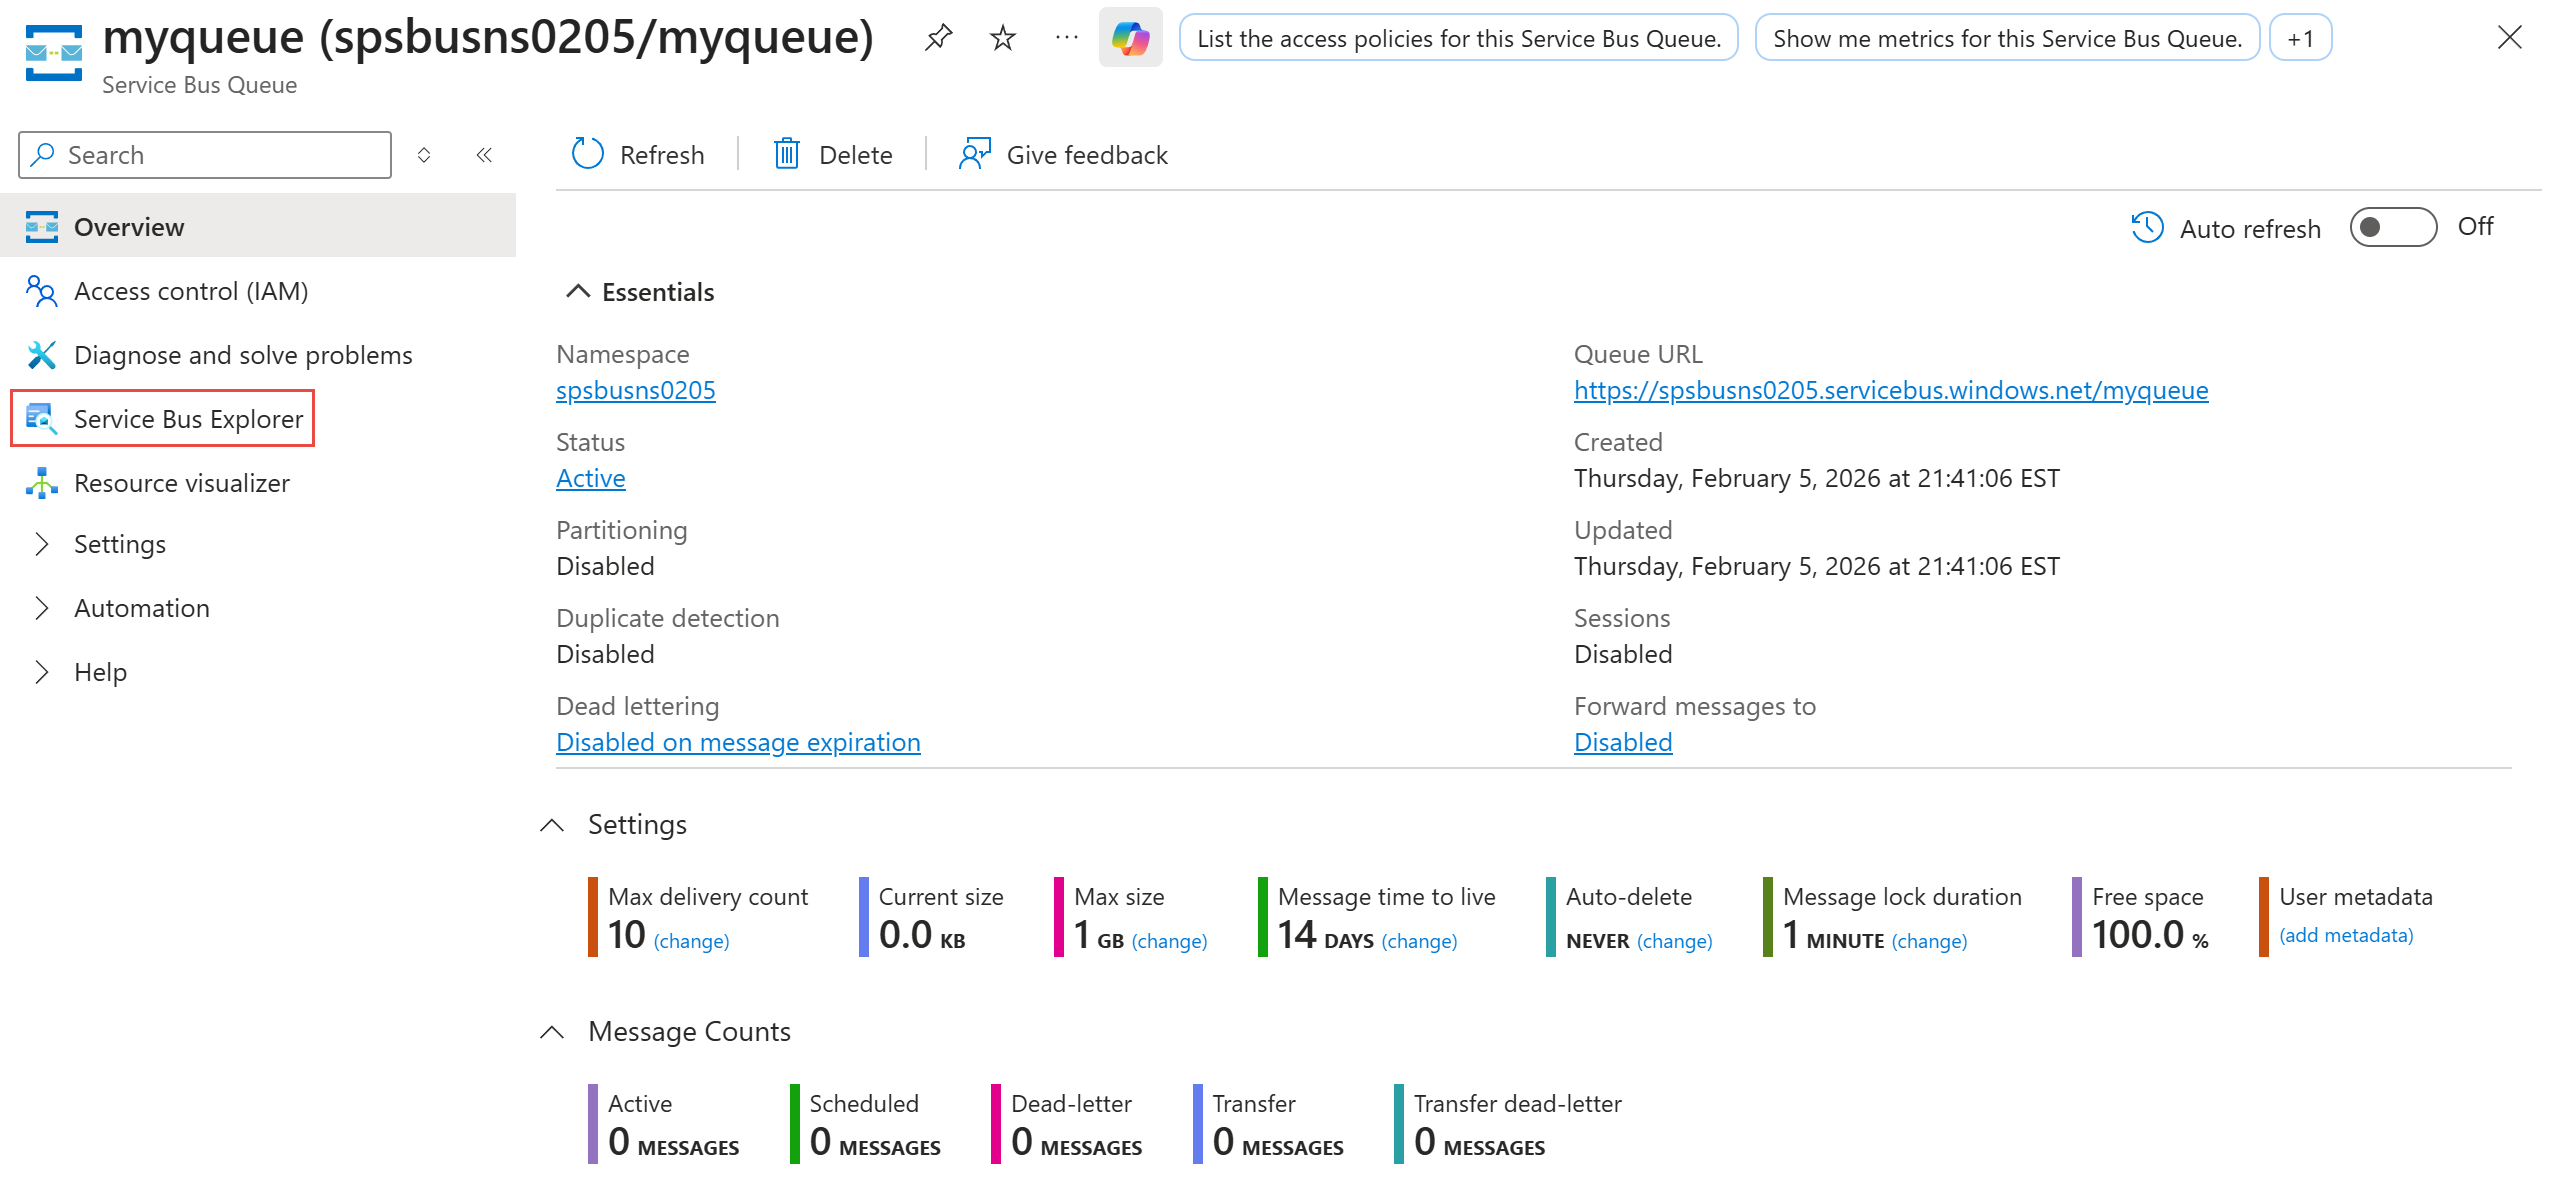Turn on the Auto refresh toggle
This screenshot has height=1193, width=2552.
pos(2392,227)
